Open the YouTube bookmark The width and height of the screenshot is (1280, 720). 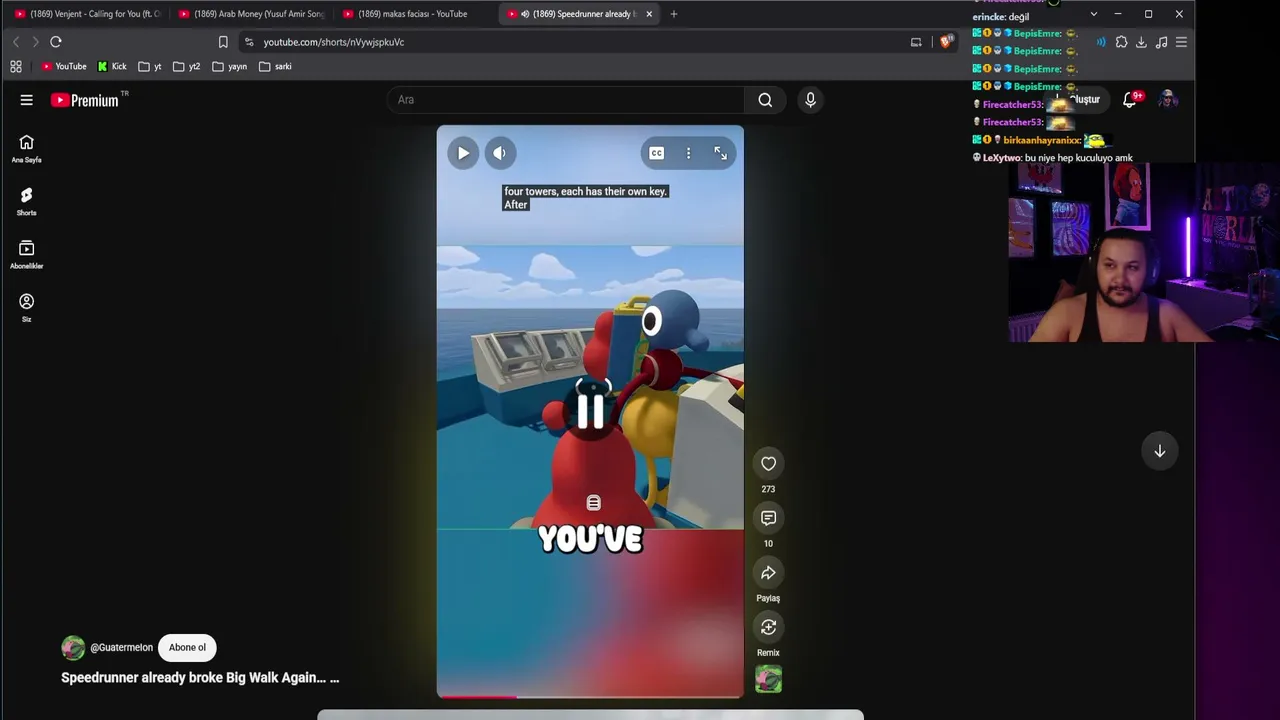[x=64, y=67]
